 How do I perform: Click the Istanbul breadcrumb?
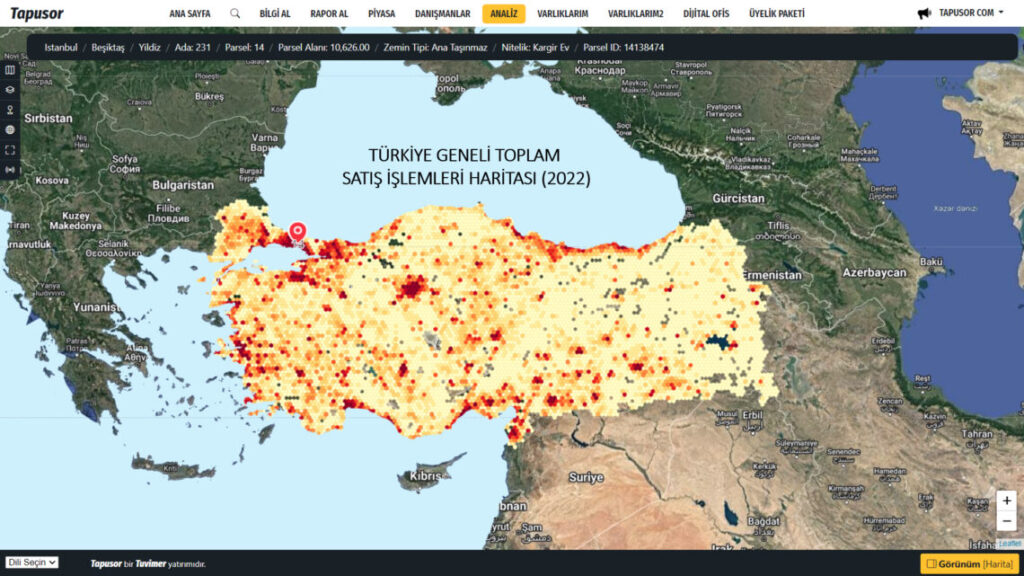click(61, 48)
